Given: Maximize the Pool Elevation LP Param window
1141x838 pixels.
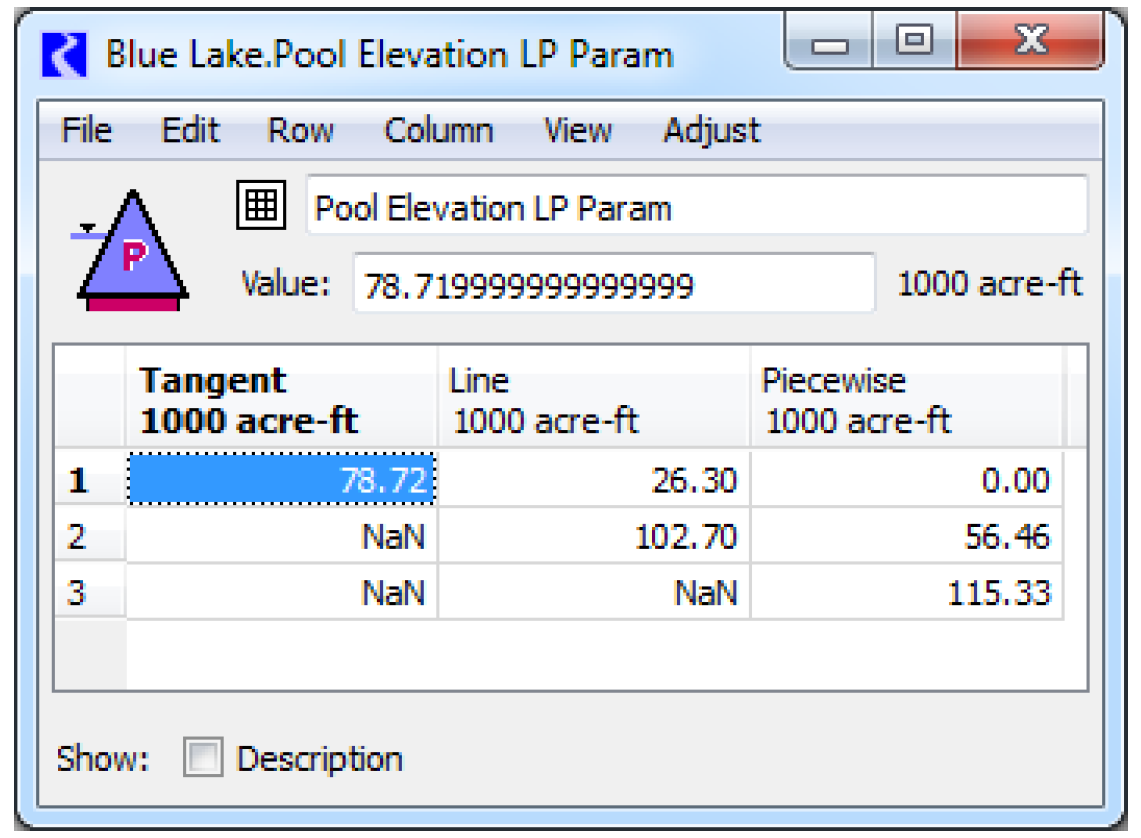Looking at the screenshot, I should (x=914, y=42).
